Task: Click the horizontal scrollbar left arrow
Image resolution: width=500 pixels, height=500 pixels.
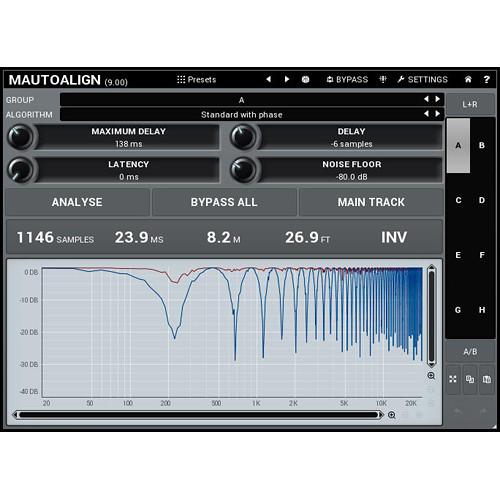Action: 15,415
